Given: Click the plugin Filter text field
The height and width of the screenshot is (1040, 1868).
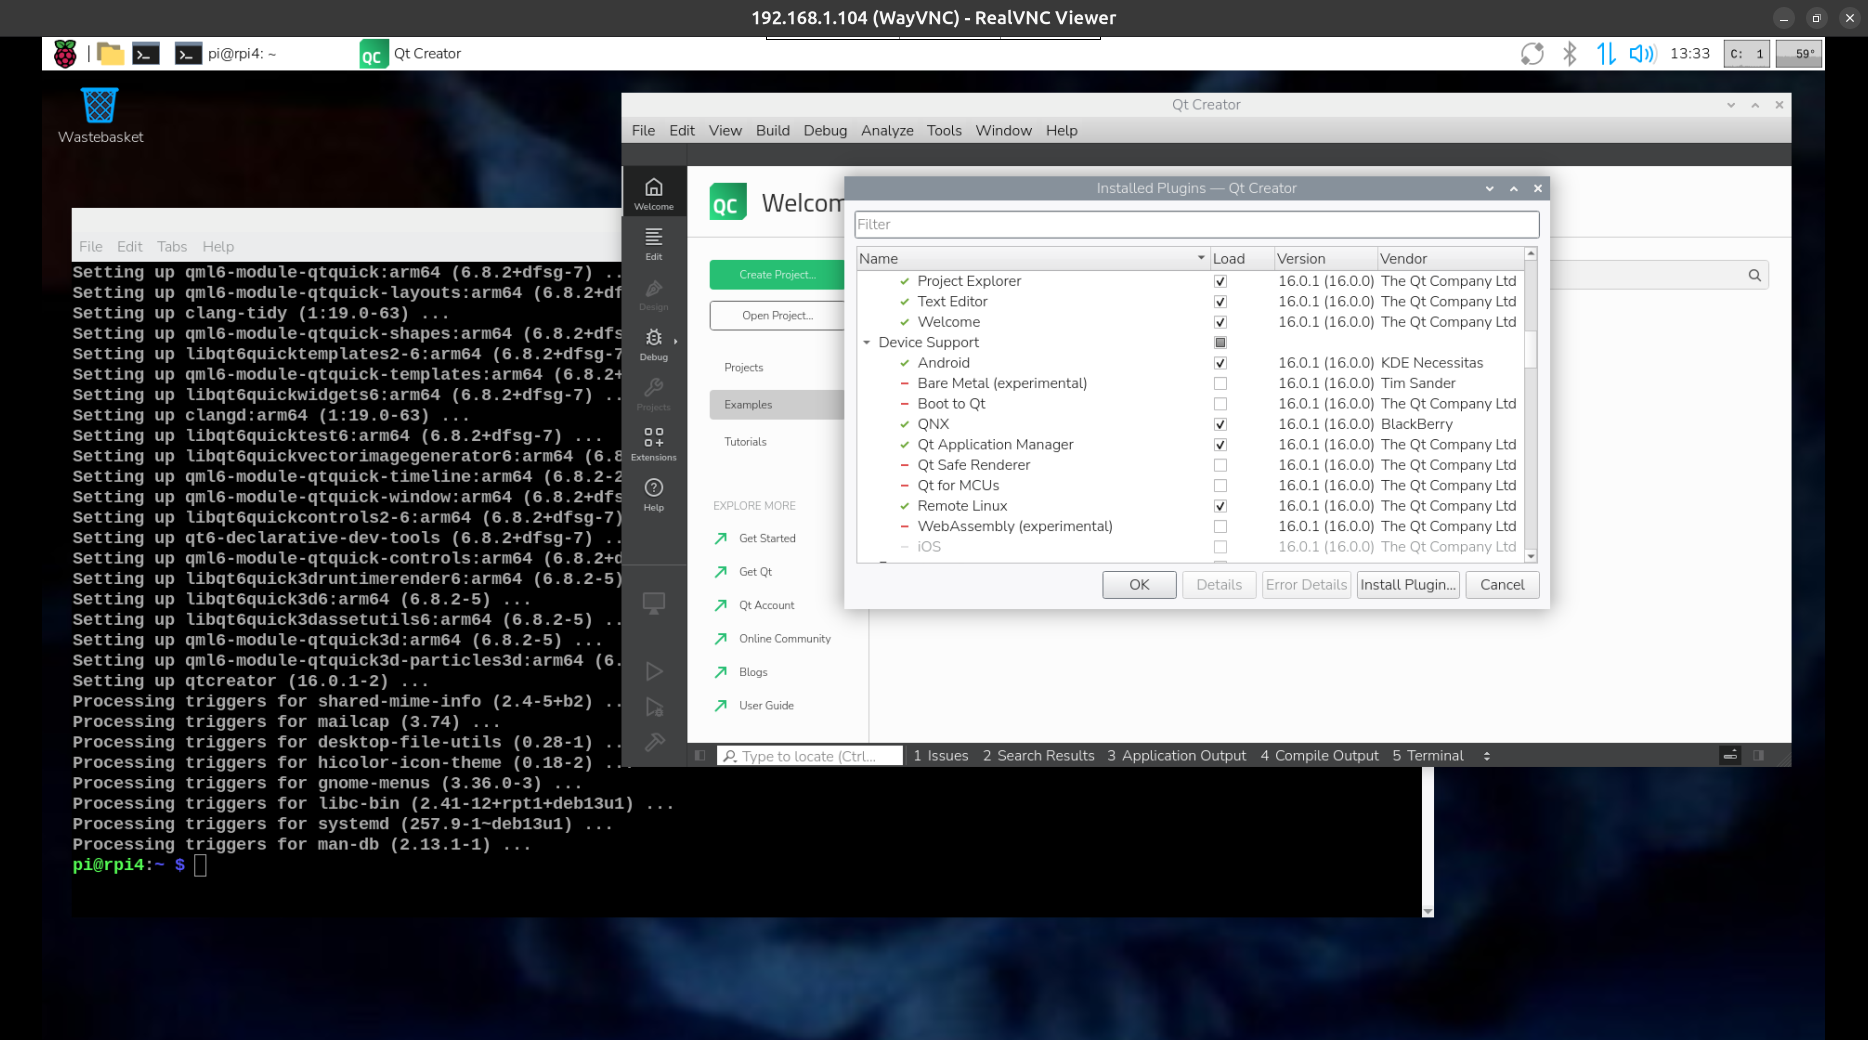Looking at the screenshot, I should pyautogui.click(x=1196, y=225).
